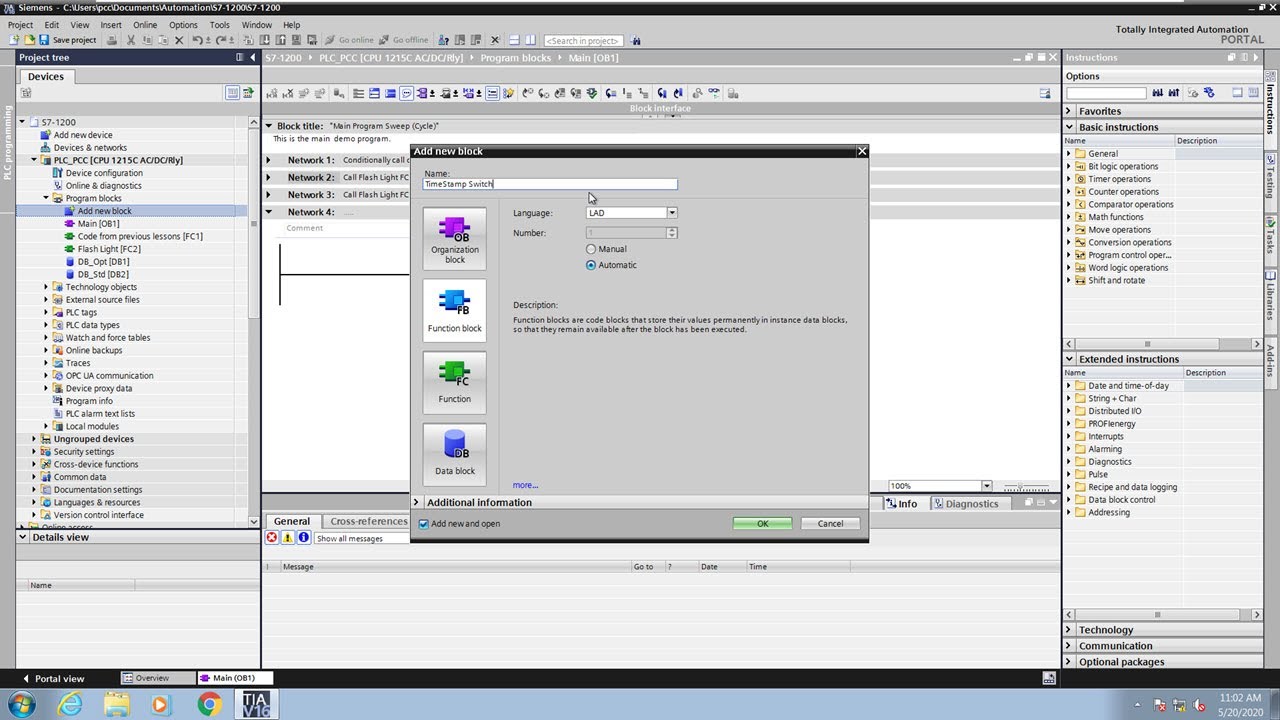Viewport: 1280px width, 720px height.
Task: Select DB_Opt [DB1] in project tree
Action: pos(103,262)
